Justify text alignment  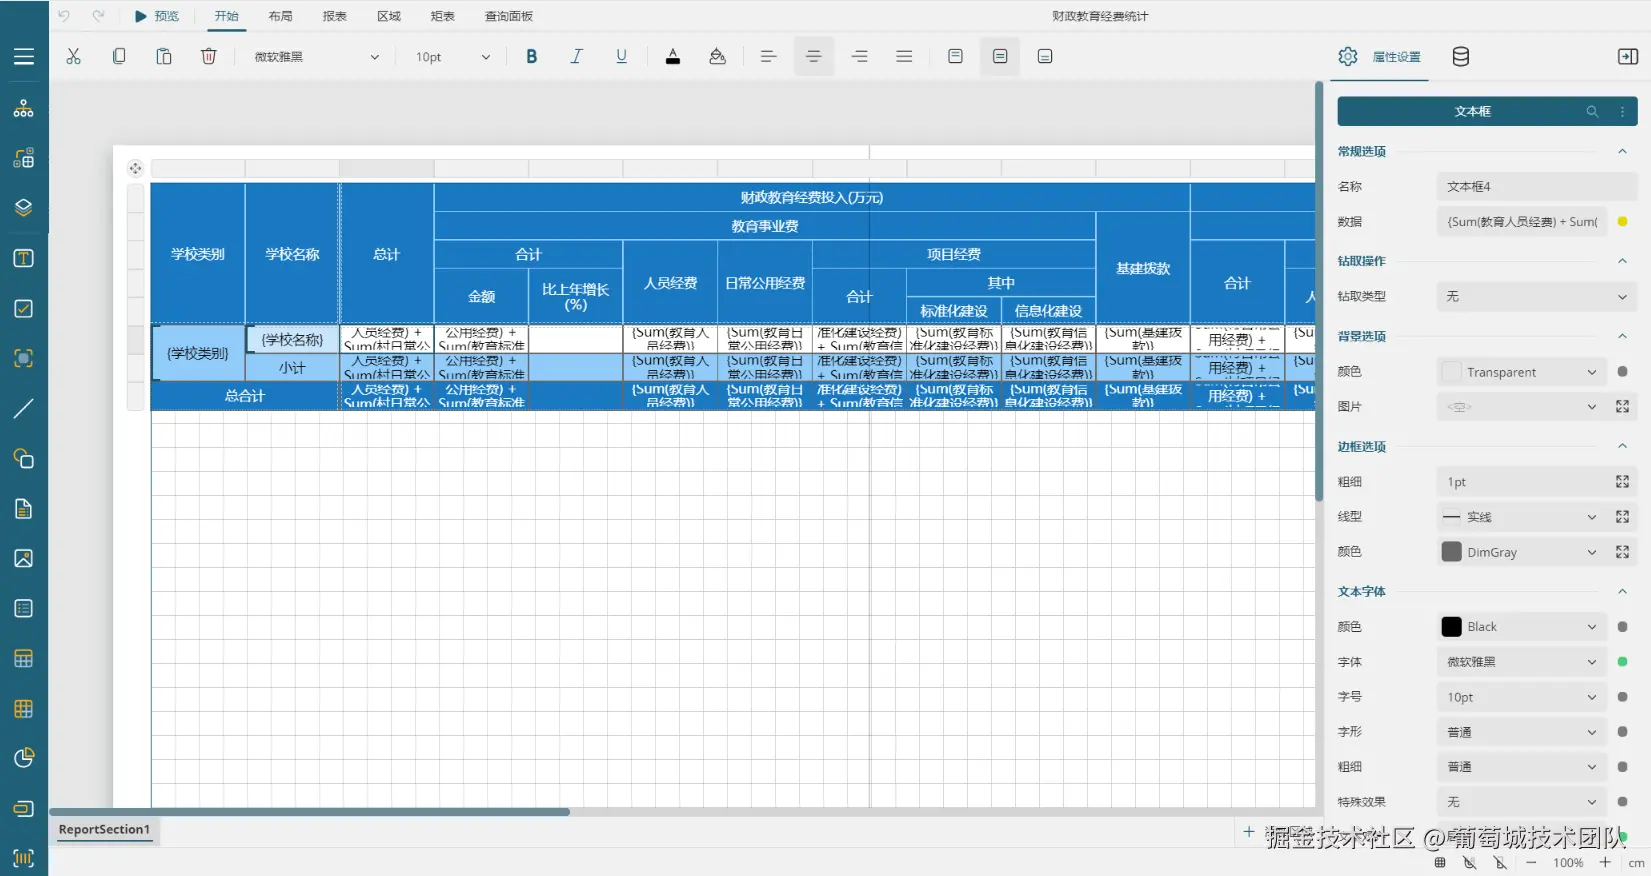904,57
